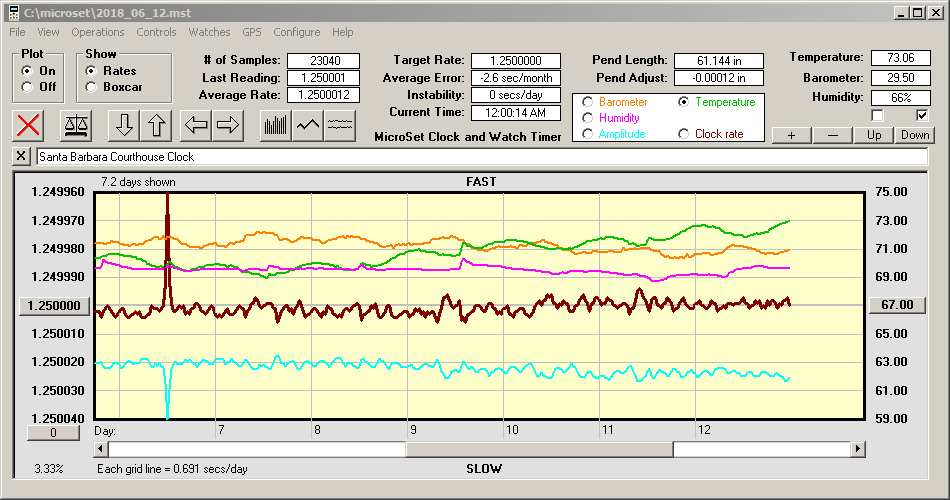The height and width of the screenshot is (500, 950).
Task: Select the Boxcar show option
Action: [x=92, y=87]
